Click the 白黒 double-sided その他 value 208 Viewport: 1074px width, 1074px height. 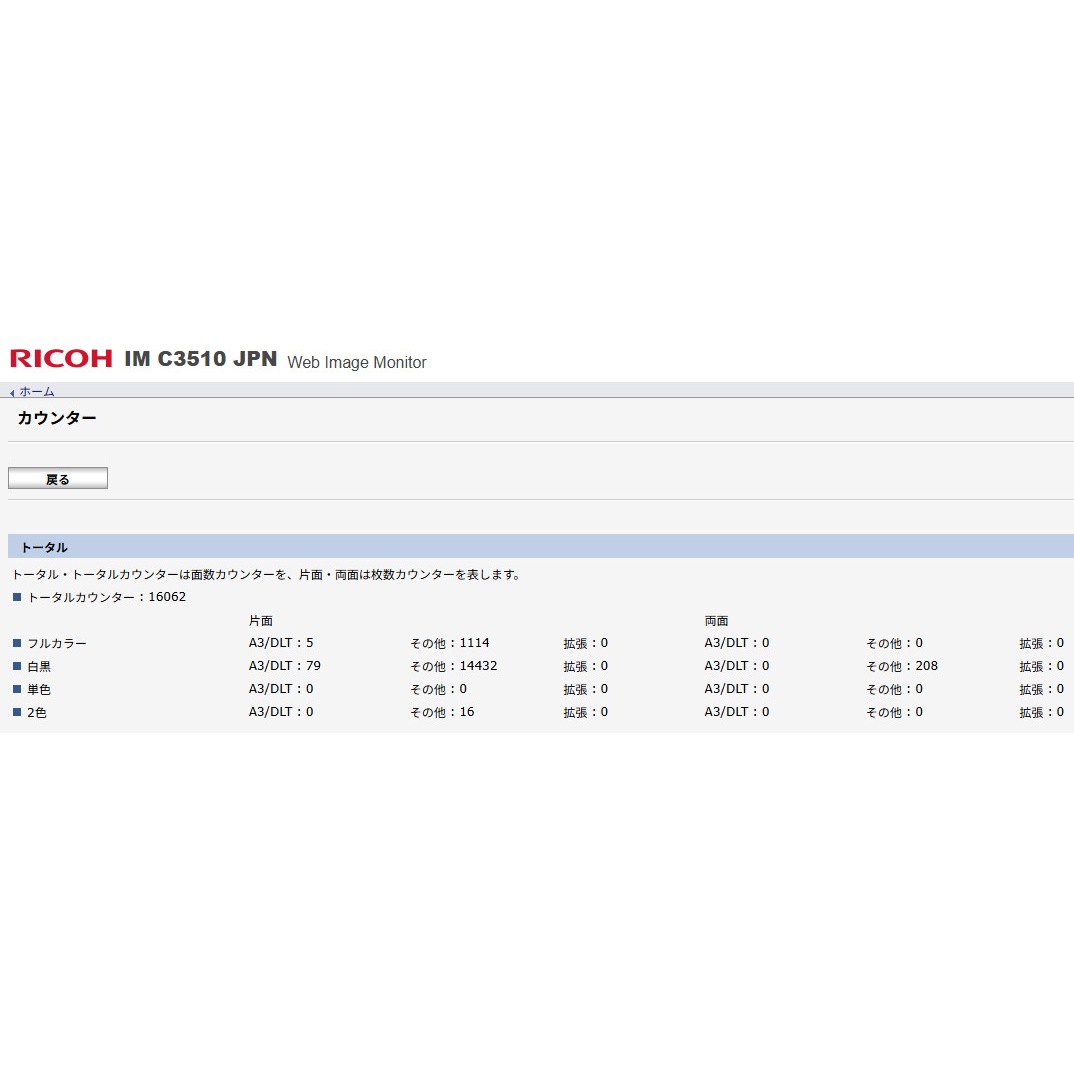tap(926, 666)
